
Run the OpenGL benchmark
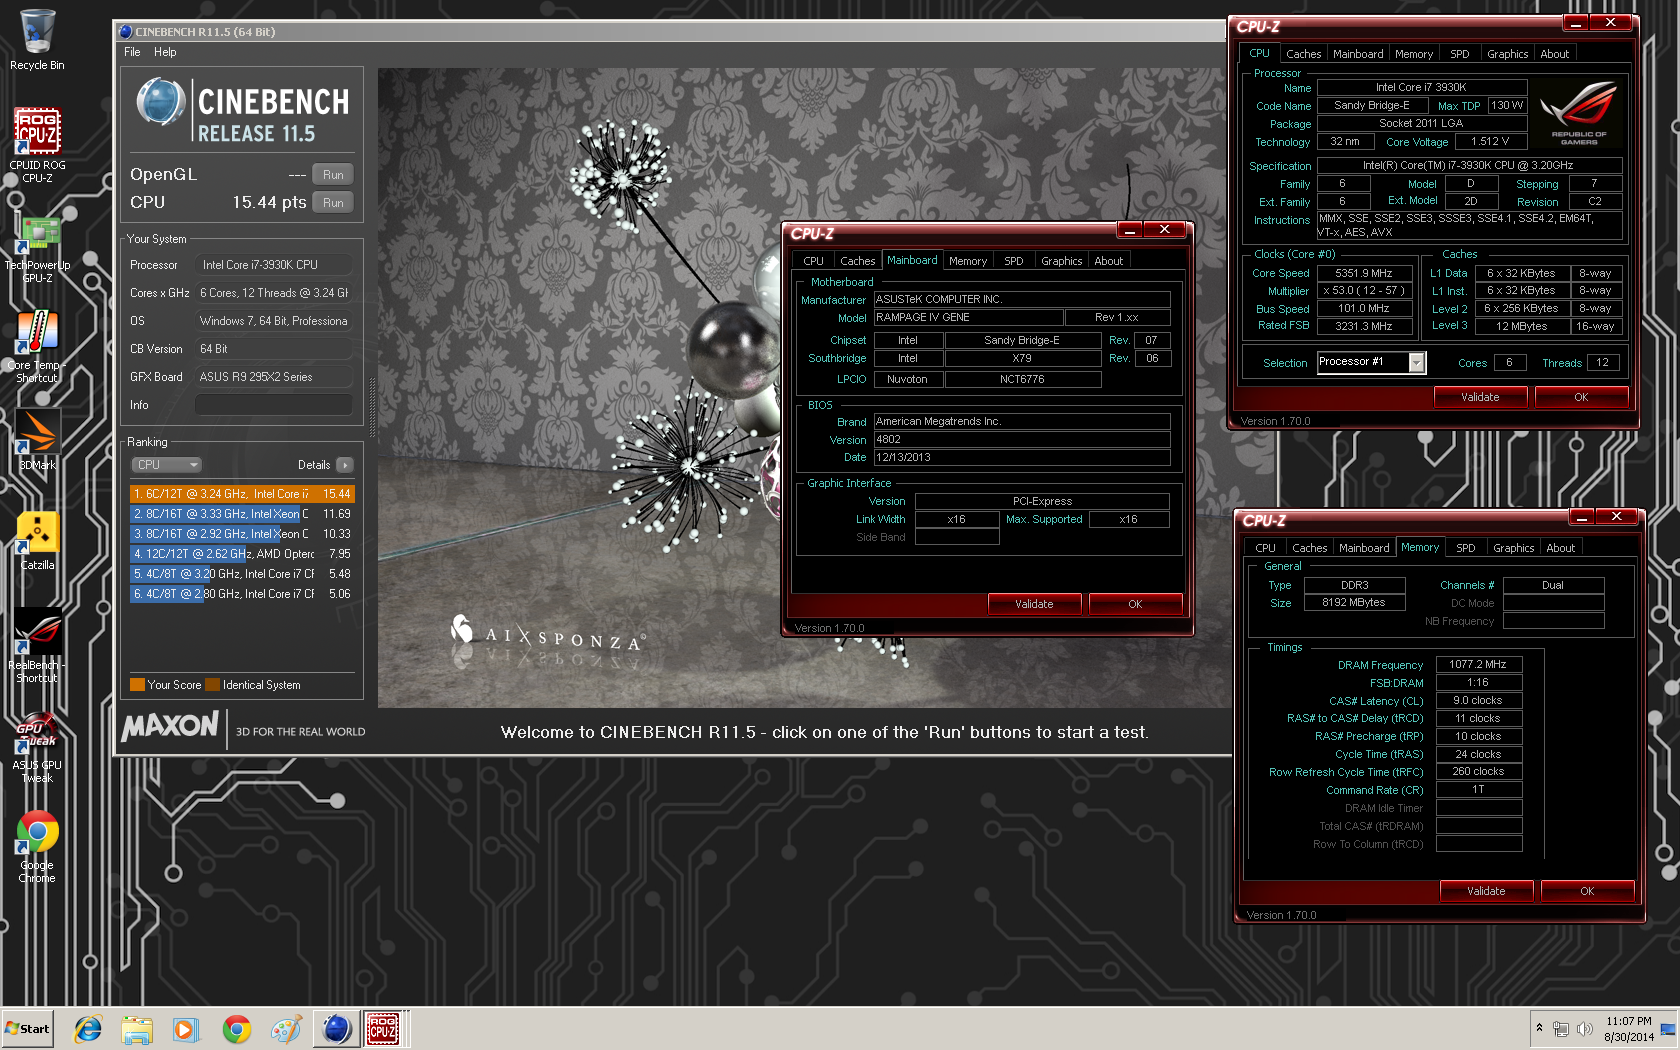click(333, 174)
